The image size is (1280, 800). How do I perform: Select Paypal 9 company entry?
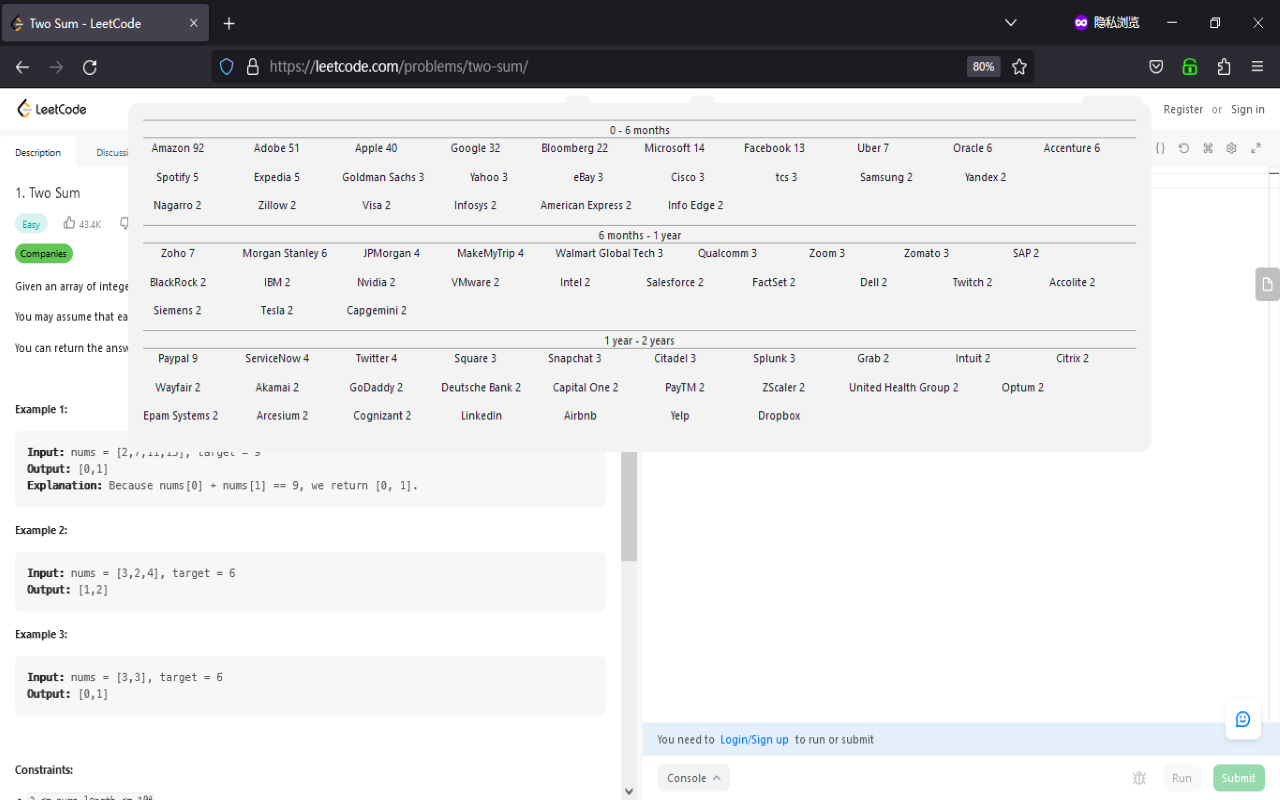pos(178,358)
